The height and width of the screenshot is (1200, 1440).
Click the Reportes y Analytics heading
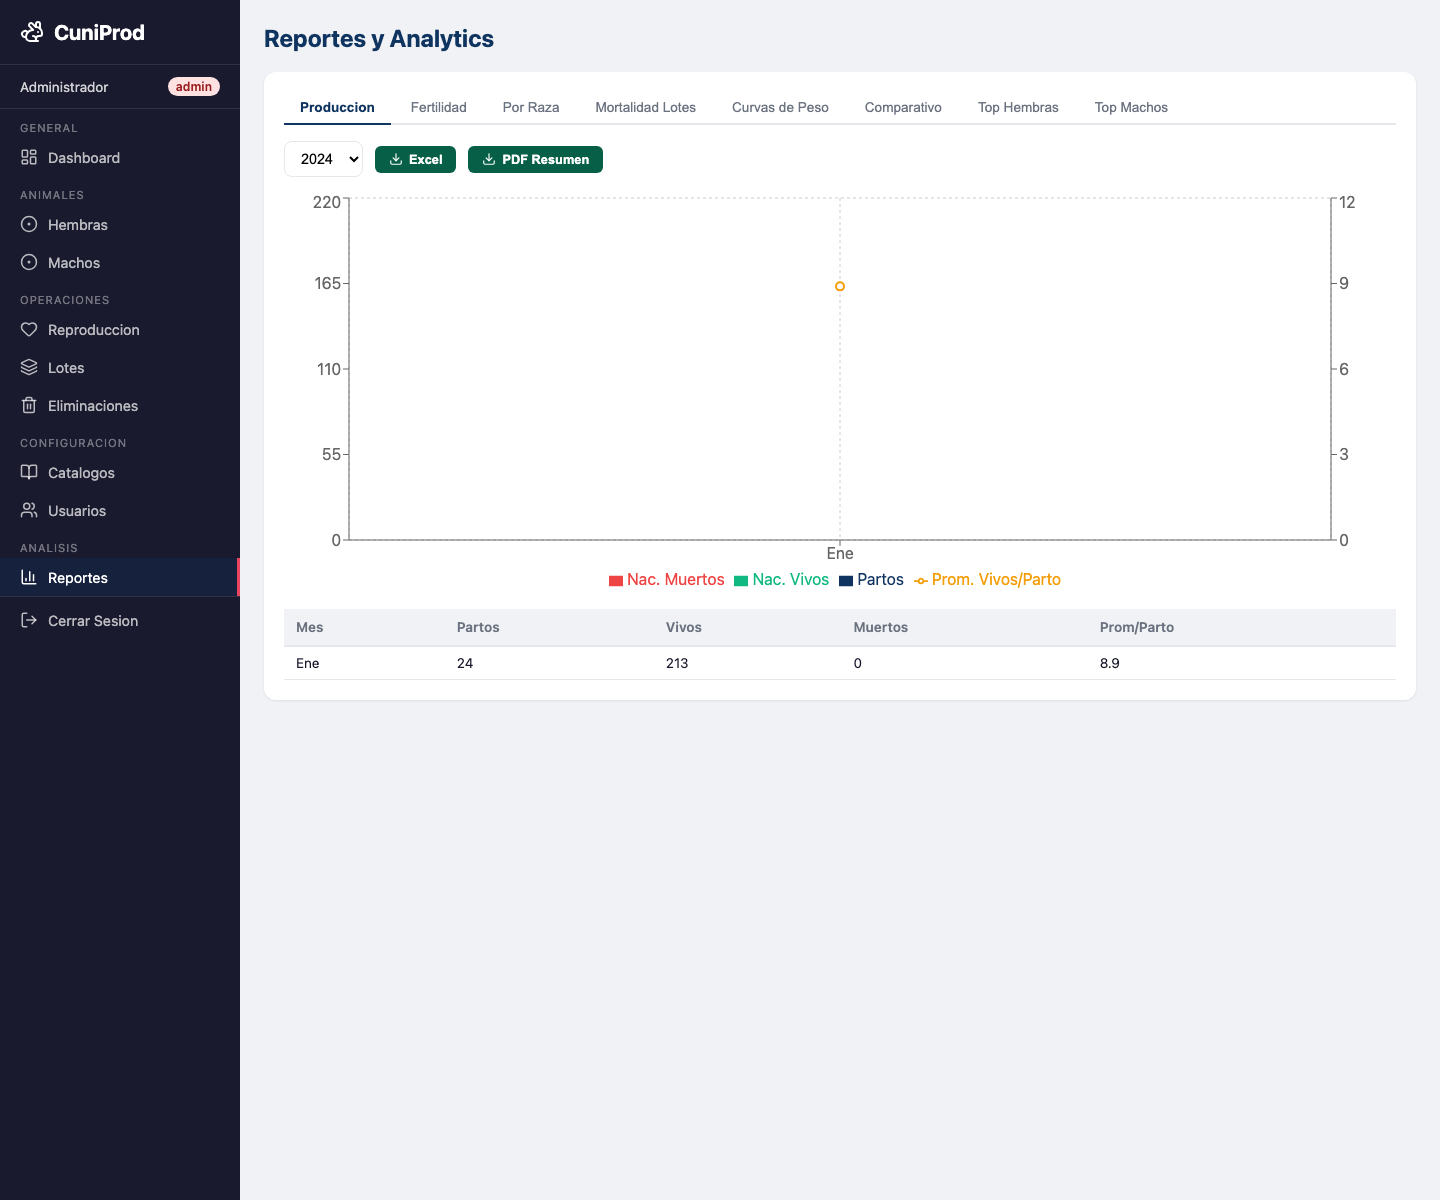(379, 39)
